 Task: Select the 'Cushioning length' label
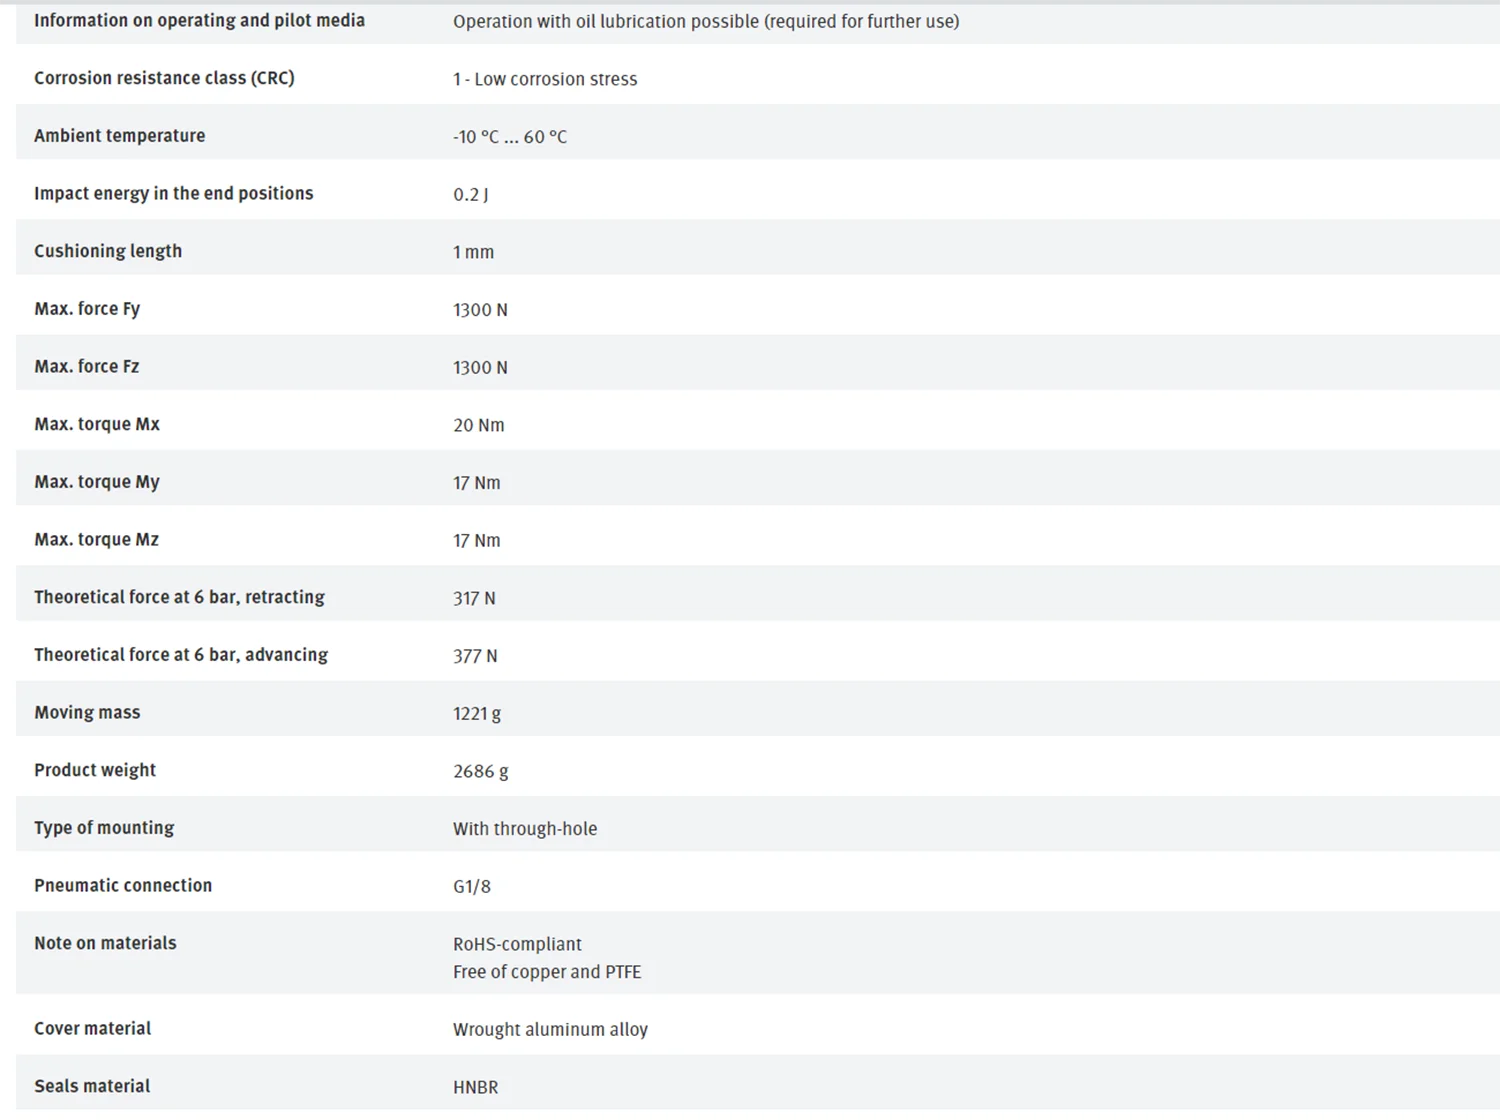pyautogui.click(x=108, y=251)
